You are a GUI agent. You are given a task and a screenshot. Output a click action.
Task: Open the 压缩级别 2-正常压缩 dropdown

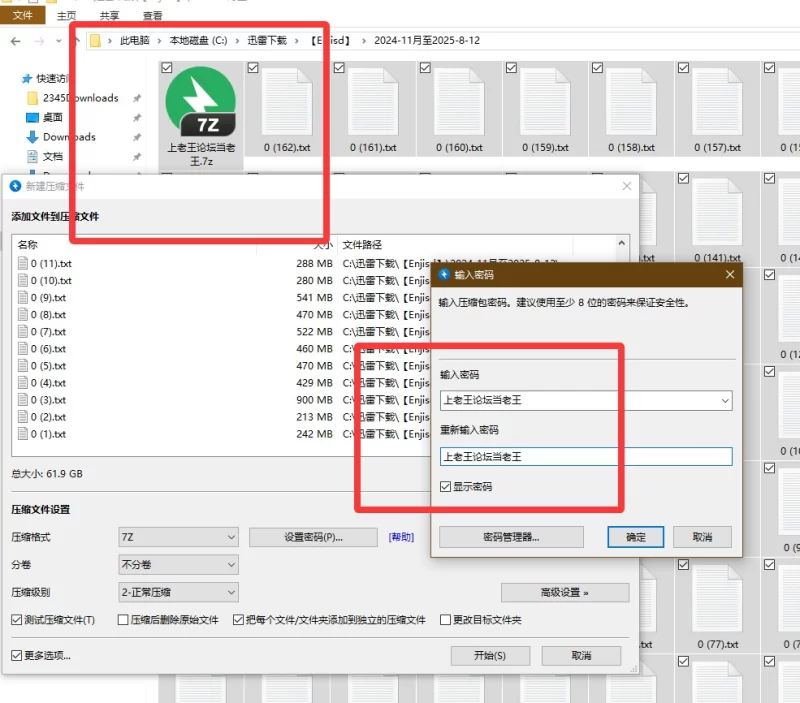click(x=178, y=592)
